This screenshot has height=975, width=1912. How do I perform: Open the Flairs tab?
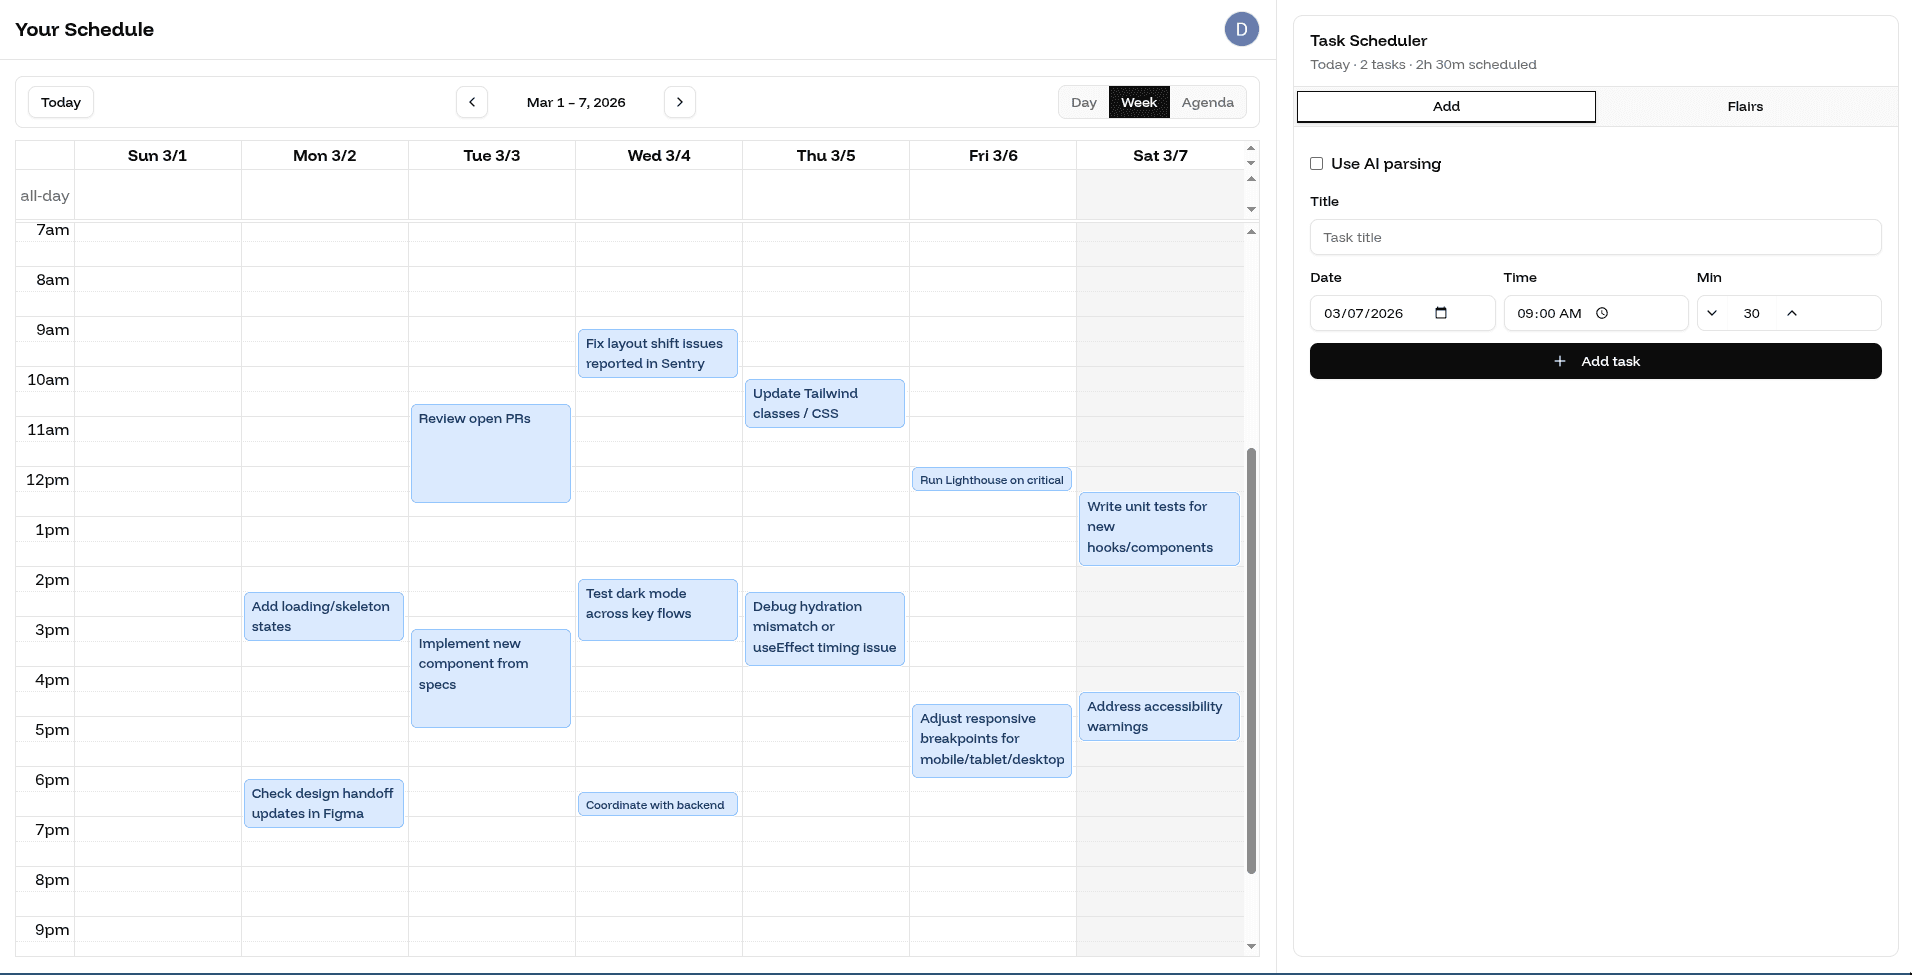click(1745, 107)
